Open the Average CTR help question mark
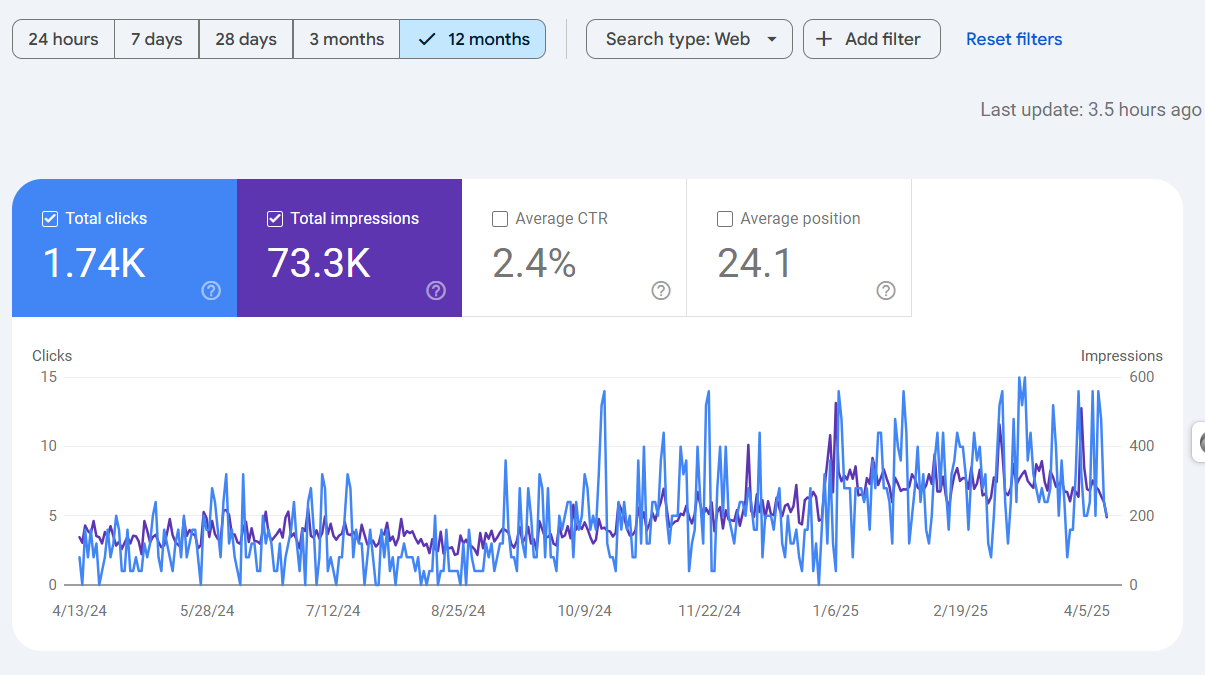 click(661, 291)
